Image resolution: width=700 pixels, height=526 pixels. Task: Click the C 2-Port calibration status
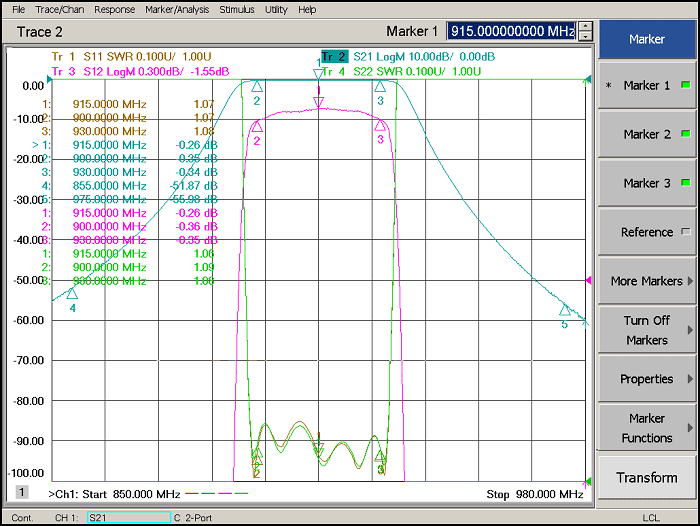tap(193, 518)
